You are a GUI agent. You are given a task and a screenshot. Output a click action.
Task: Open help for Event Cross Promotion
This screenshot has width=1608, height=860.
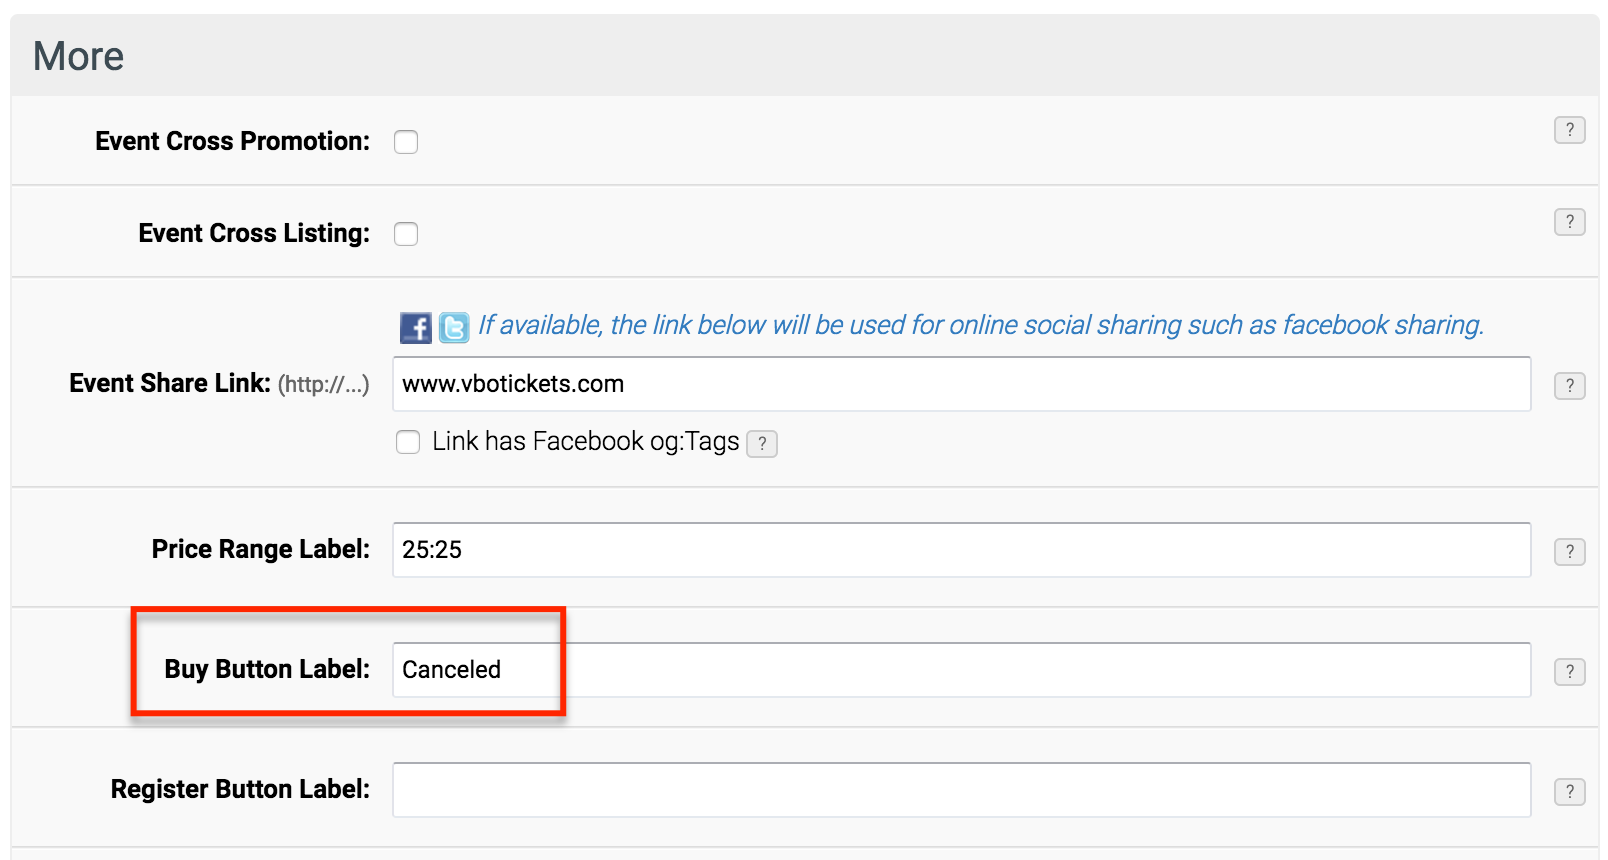[x=1569, y=130]
